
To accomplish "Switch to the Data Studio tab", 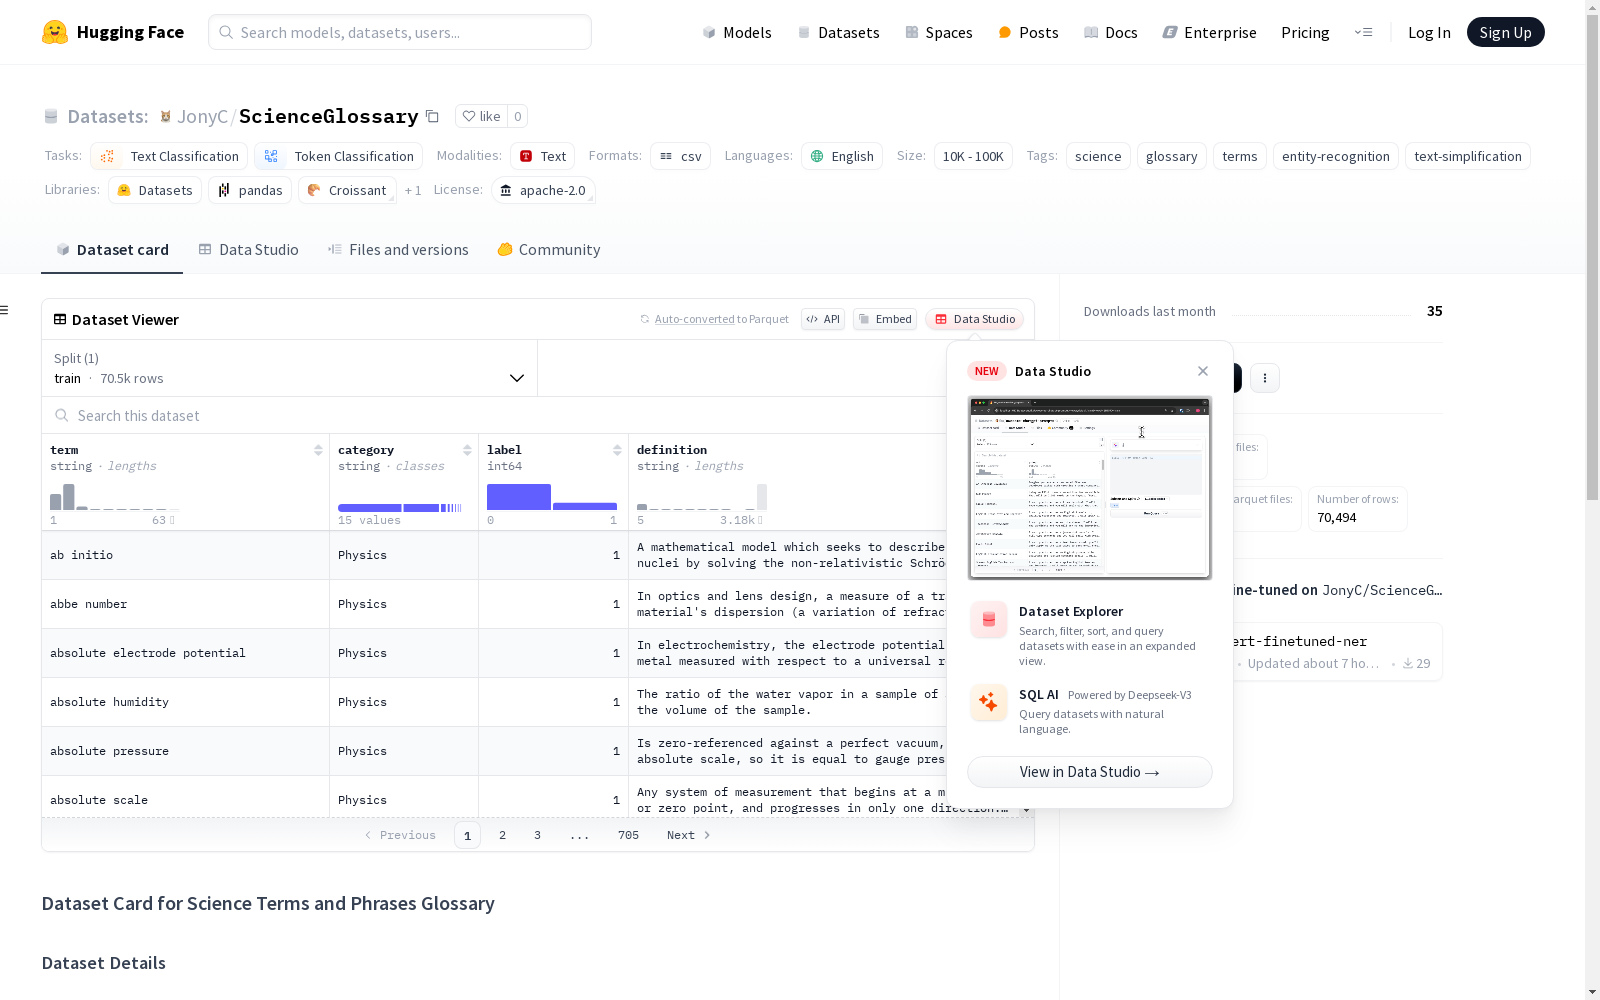I will click(249, 250).
